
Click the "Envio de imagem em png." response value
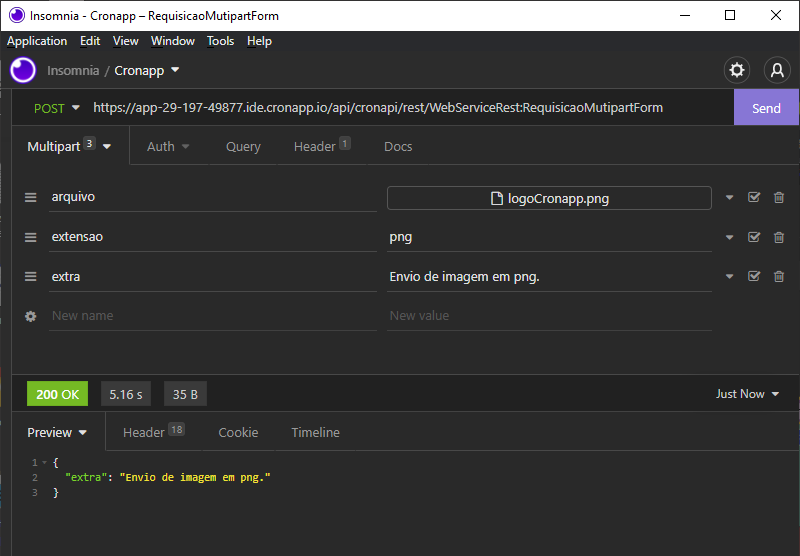[x=195, y=477]
